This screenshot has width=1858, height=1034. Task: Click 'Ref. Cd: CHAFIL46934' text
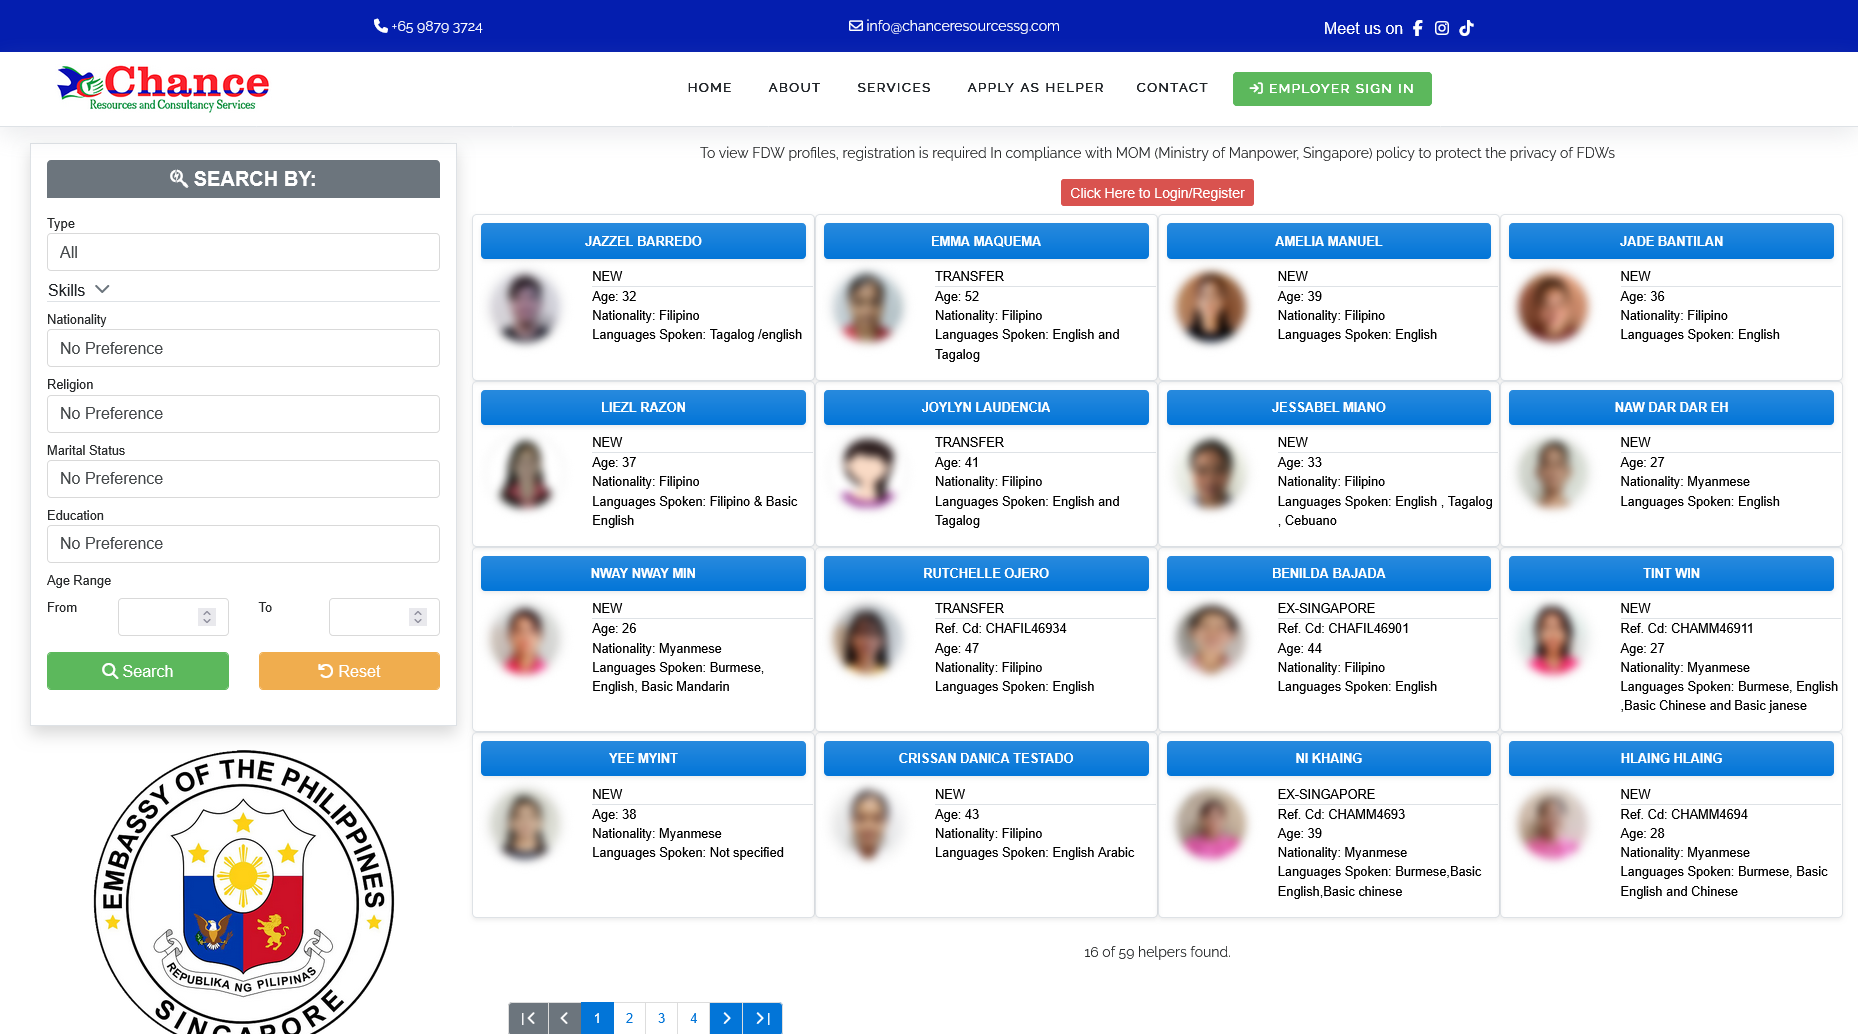coord(1000,628)
